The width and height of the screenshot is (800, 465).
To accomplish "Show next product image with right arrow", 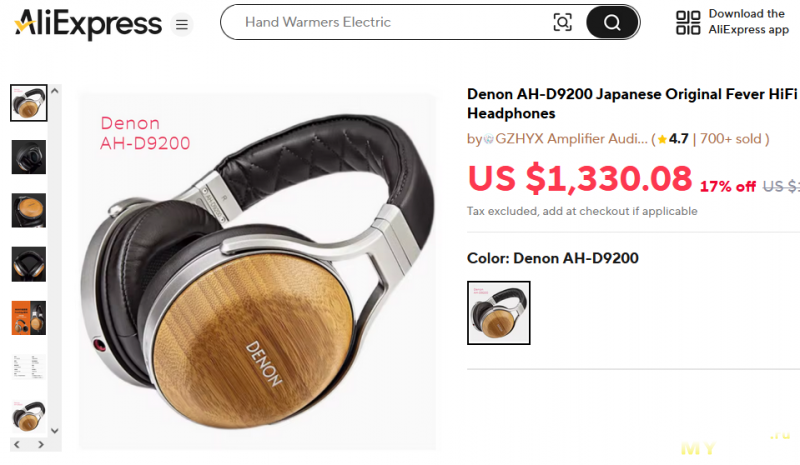I will [x=41, y=445].
